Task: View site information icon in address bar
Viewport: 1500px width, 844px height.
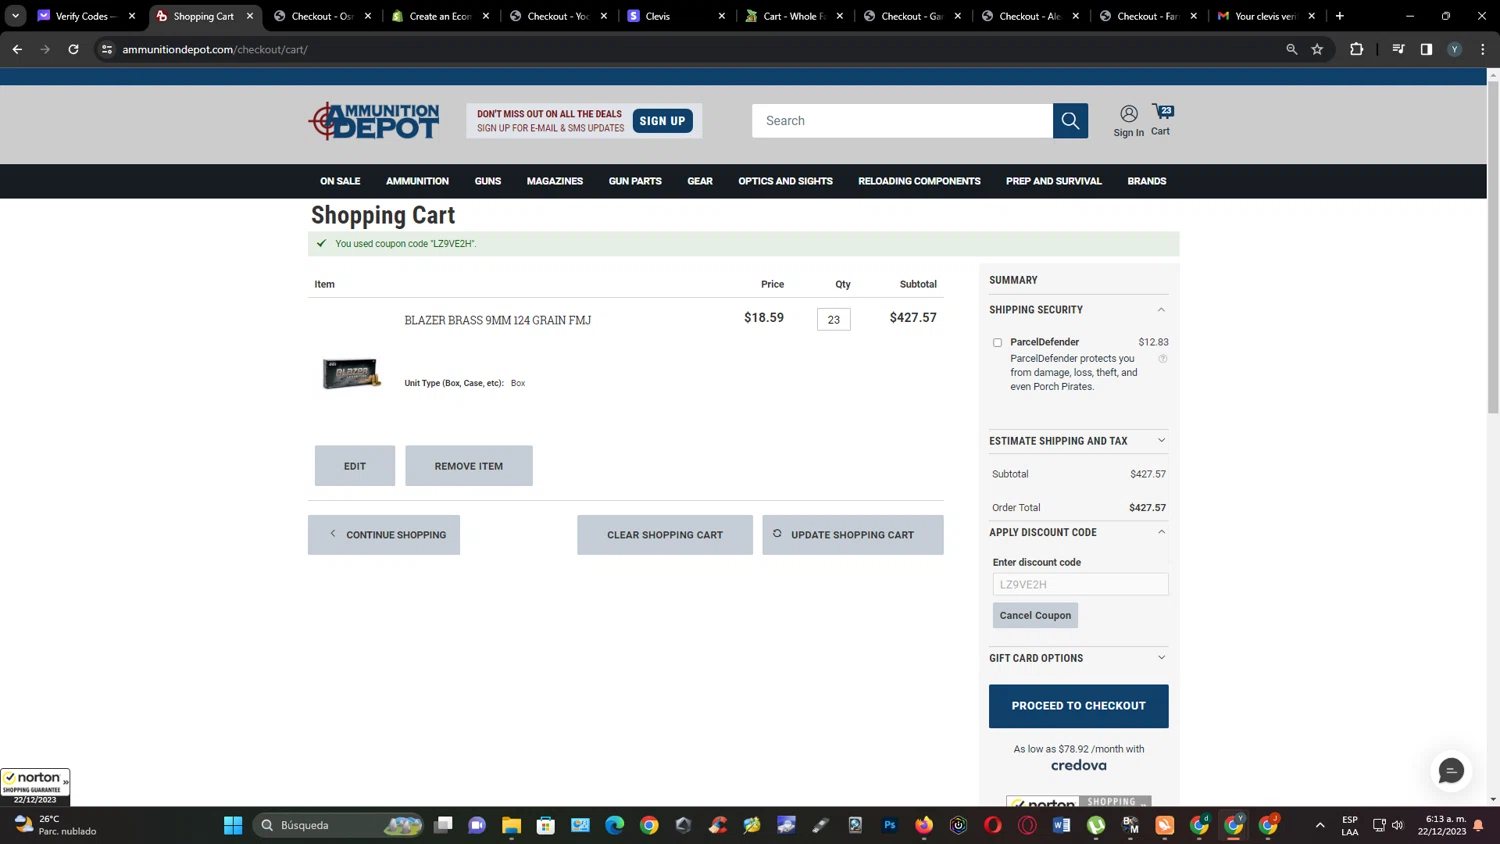Action: click(x=107, y=49)
